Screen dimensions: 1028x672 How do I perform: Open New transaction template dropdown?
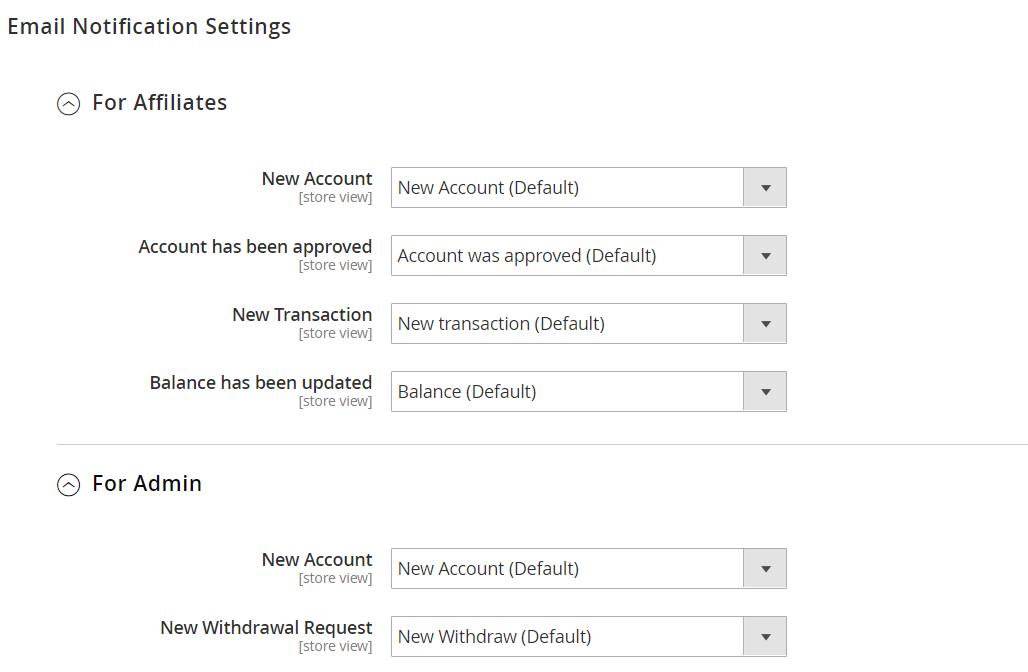coord(589,323)
